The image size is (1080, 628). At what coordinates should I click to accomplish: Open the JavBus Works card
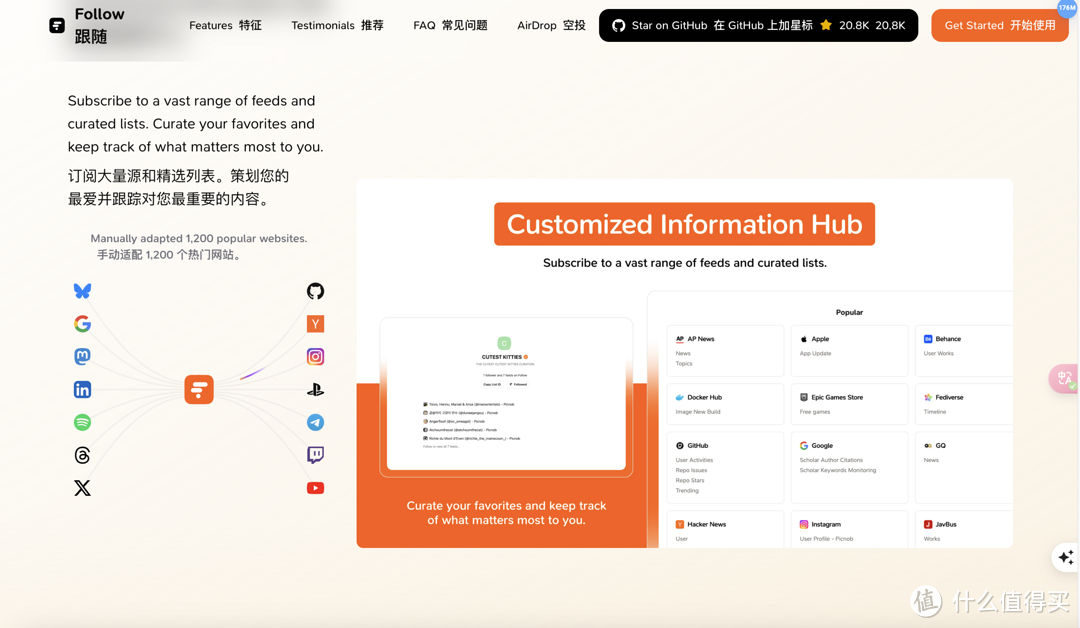[964, 529]
